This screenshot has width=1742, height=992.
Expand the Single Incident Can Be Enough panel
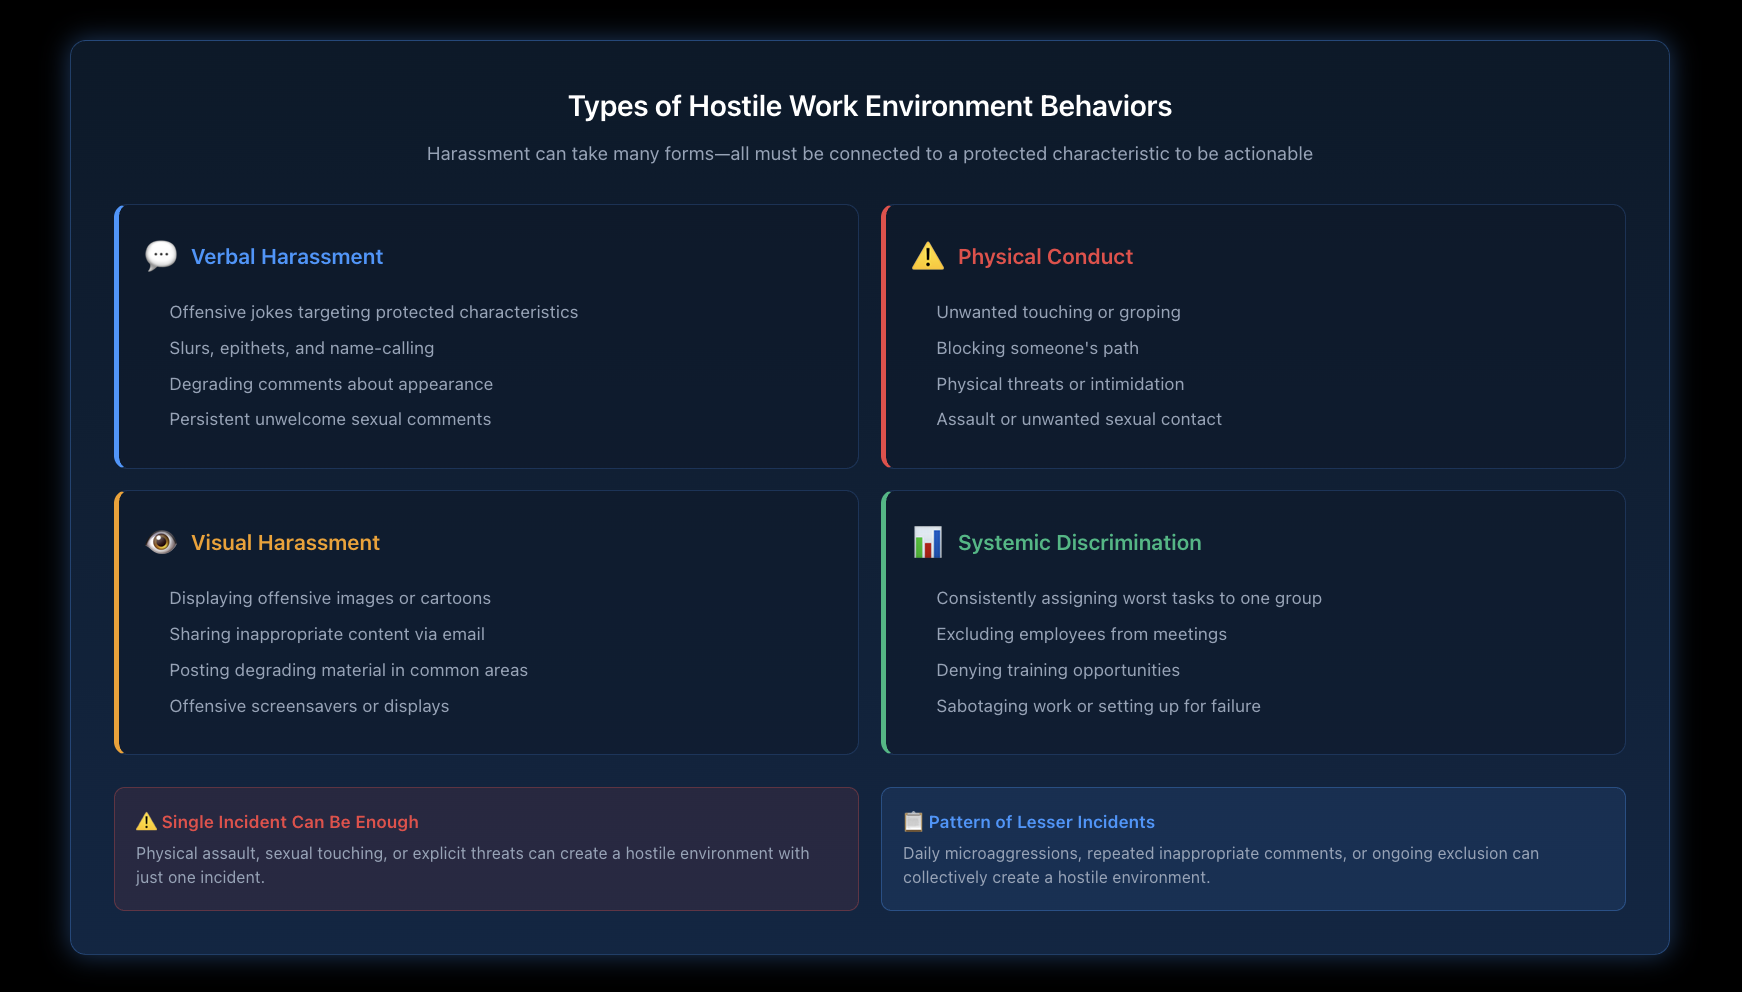(486, 849)
